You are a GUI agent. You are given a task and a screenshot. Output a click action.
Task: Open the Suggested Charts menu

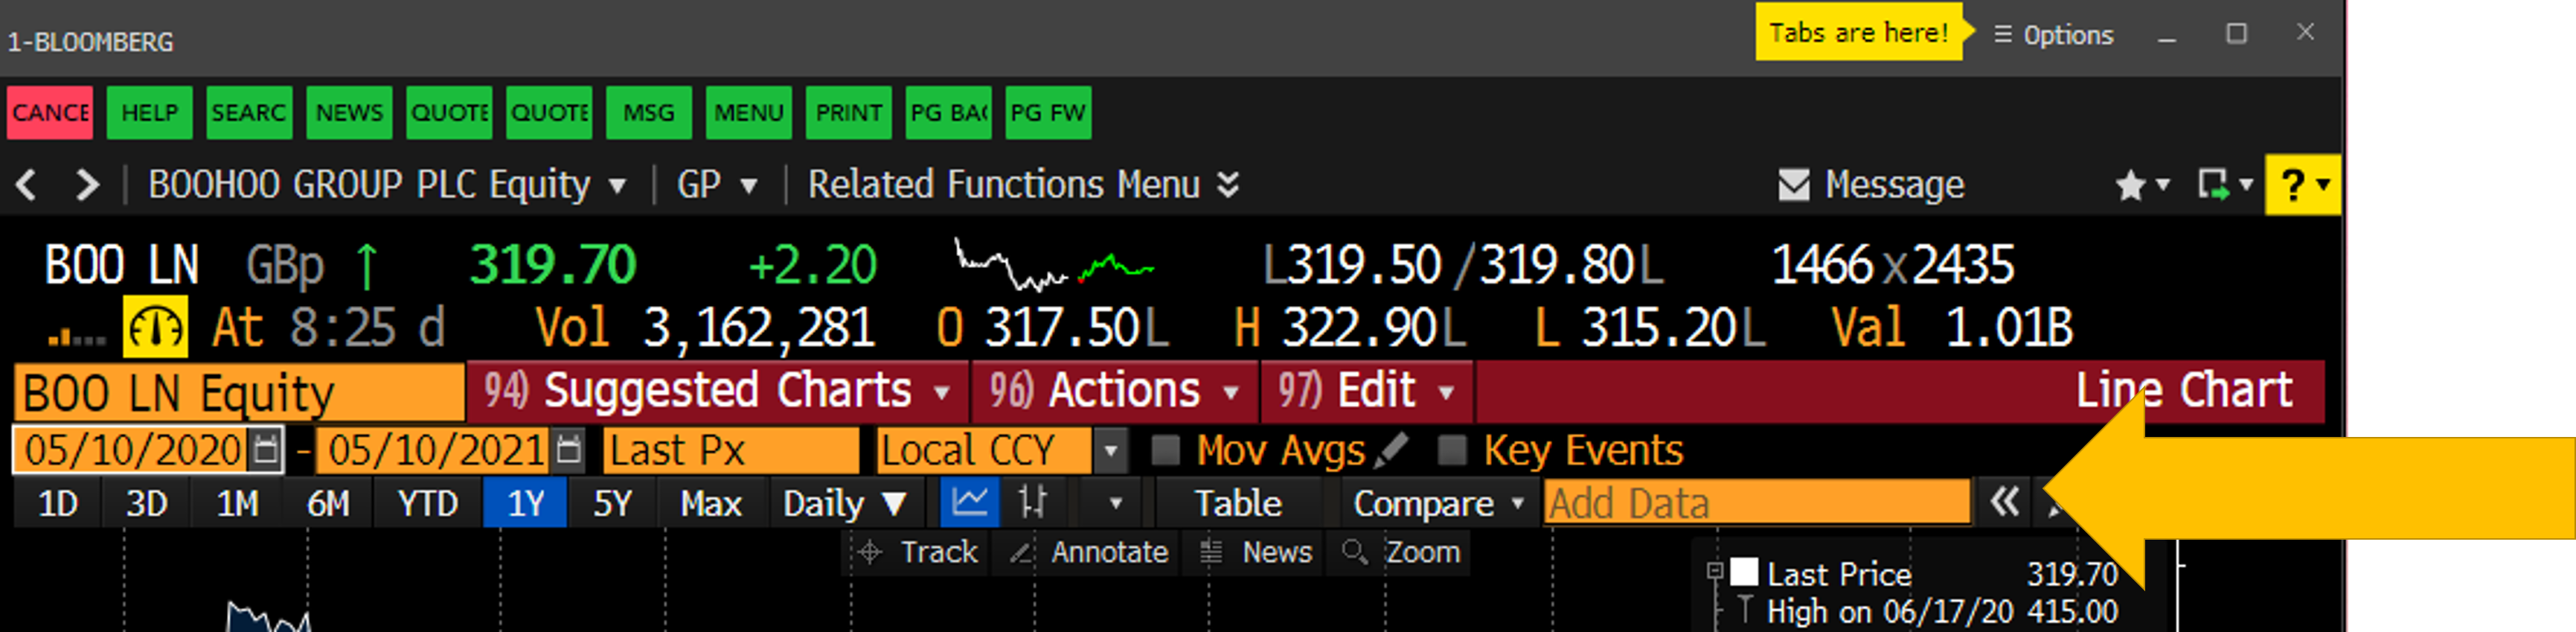click(x=717, y=392)
